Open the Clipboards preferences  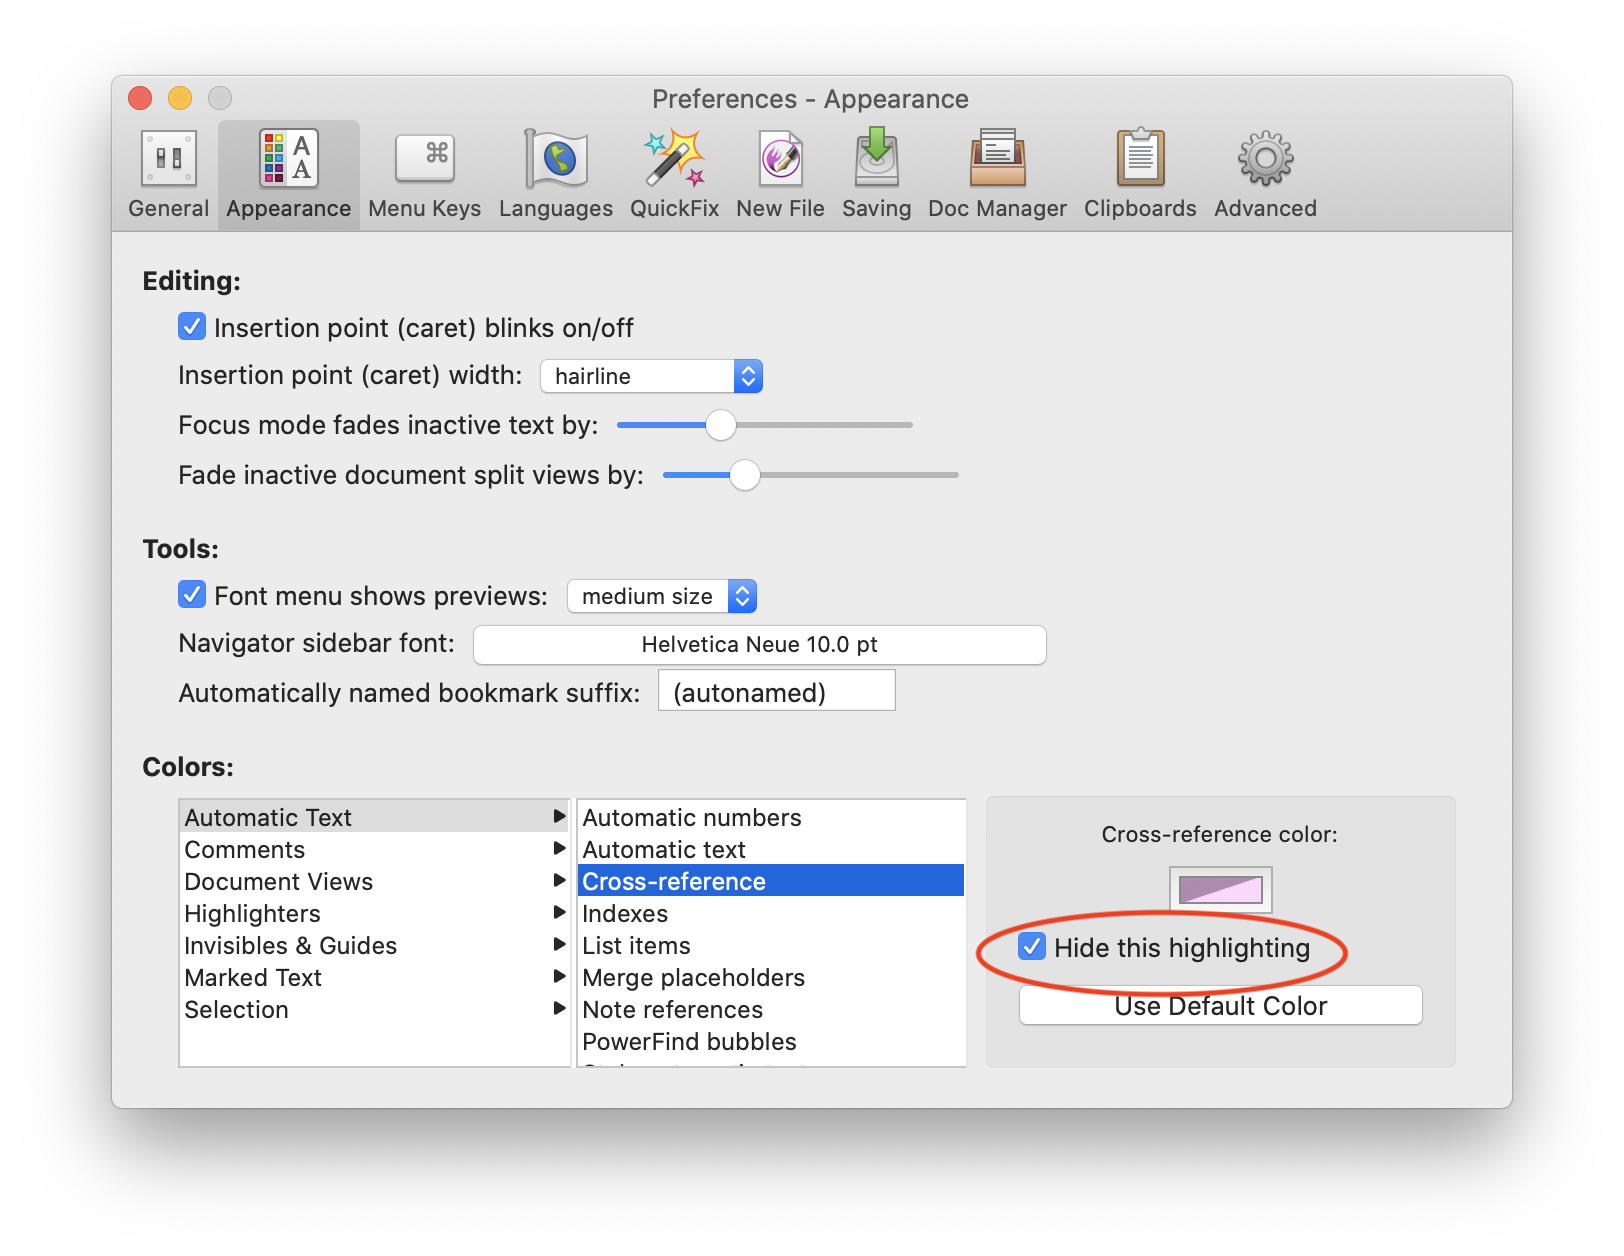(1139, 172)
